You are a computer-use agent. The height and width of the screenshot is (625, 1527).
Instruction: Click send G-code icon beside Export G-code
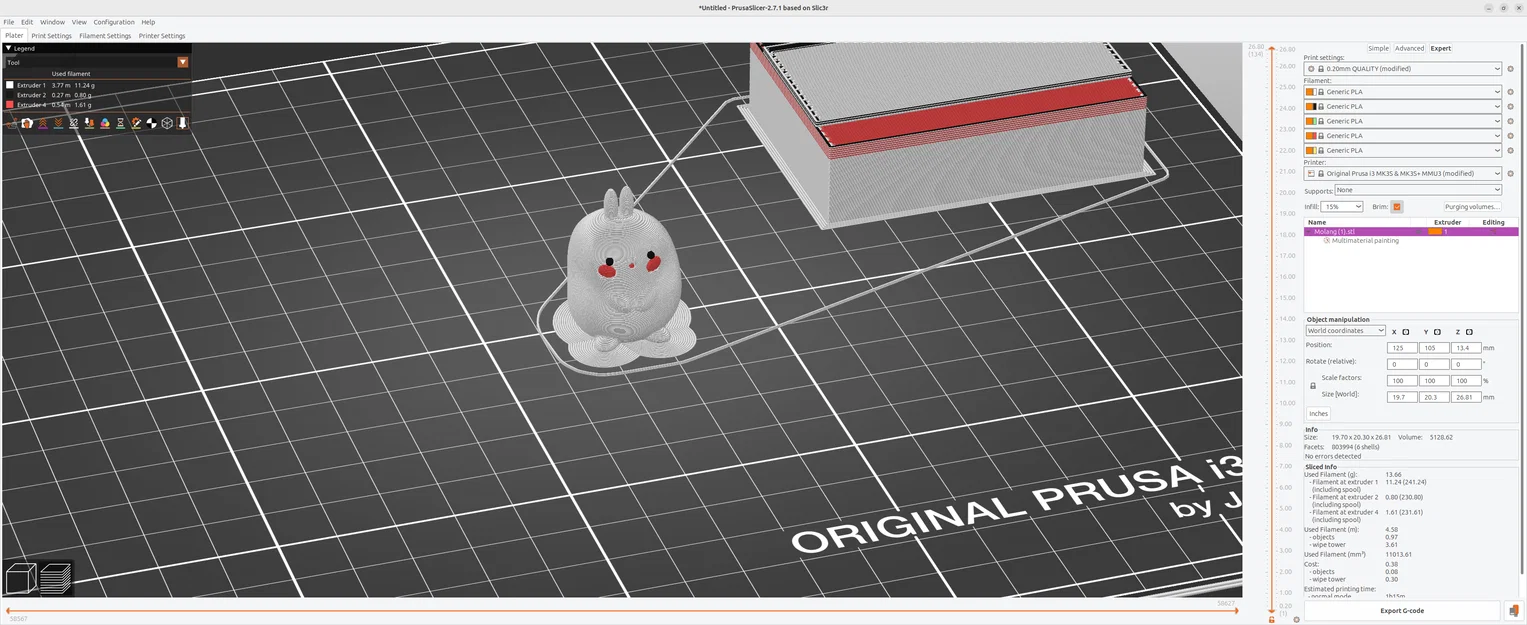click(1514, 610)
